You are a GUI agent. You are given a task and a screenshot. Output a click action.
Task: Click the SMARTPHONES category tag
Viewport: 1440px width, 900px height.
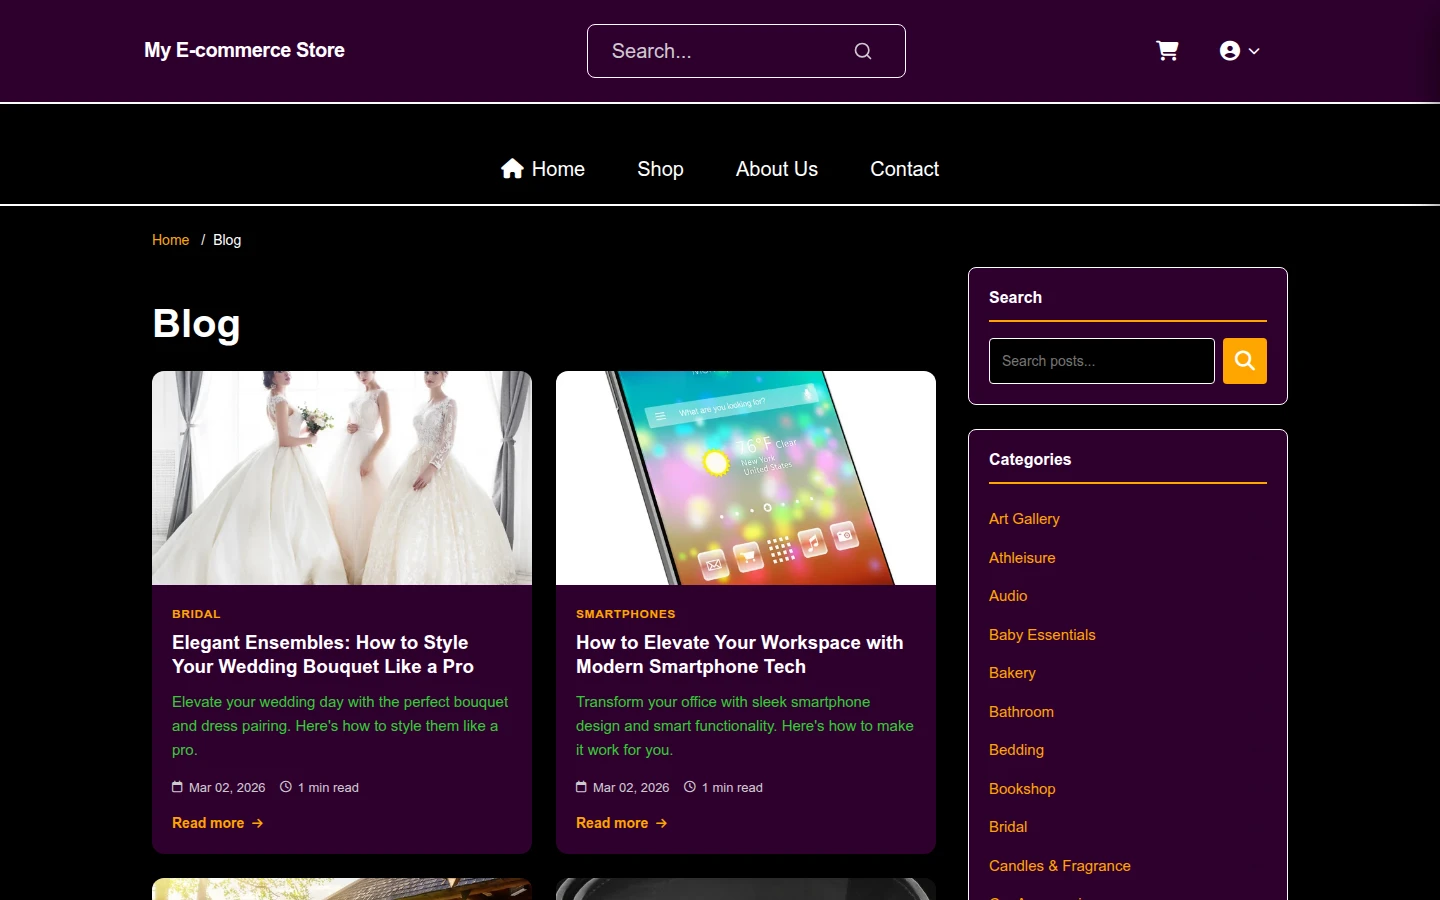pos(626,614)
